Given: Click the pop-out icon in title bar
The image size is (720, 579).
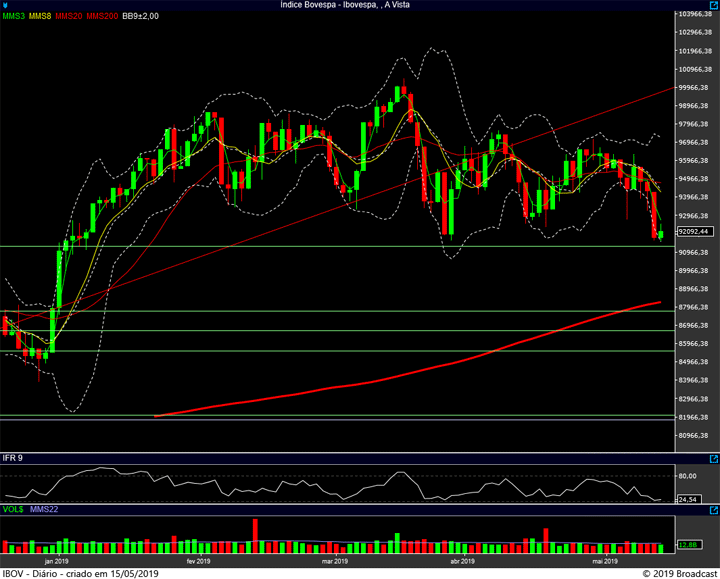Looking at the screenshot, I should (x=712, y=5).
